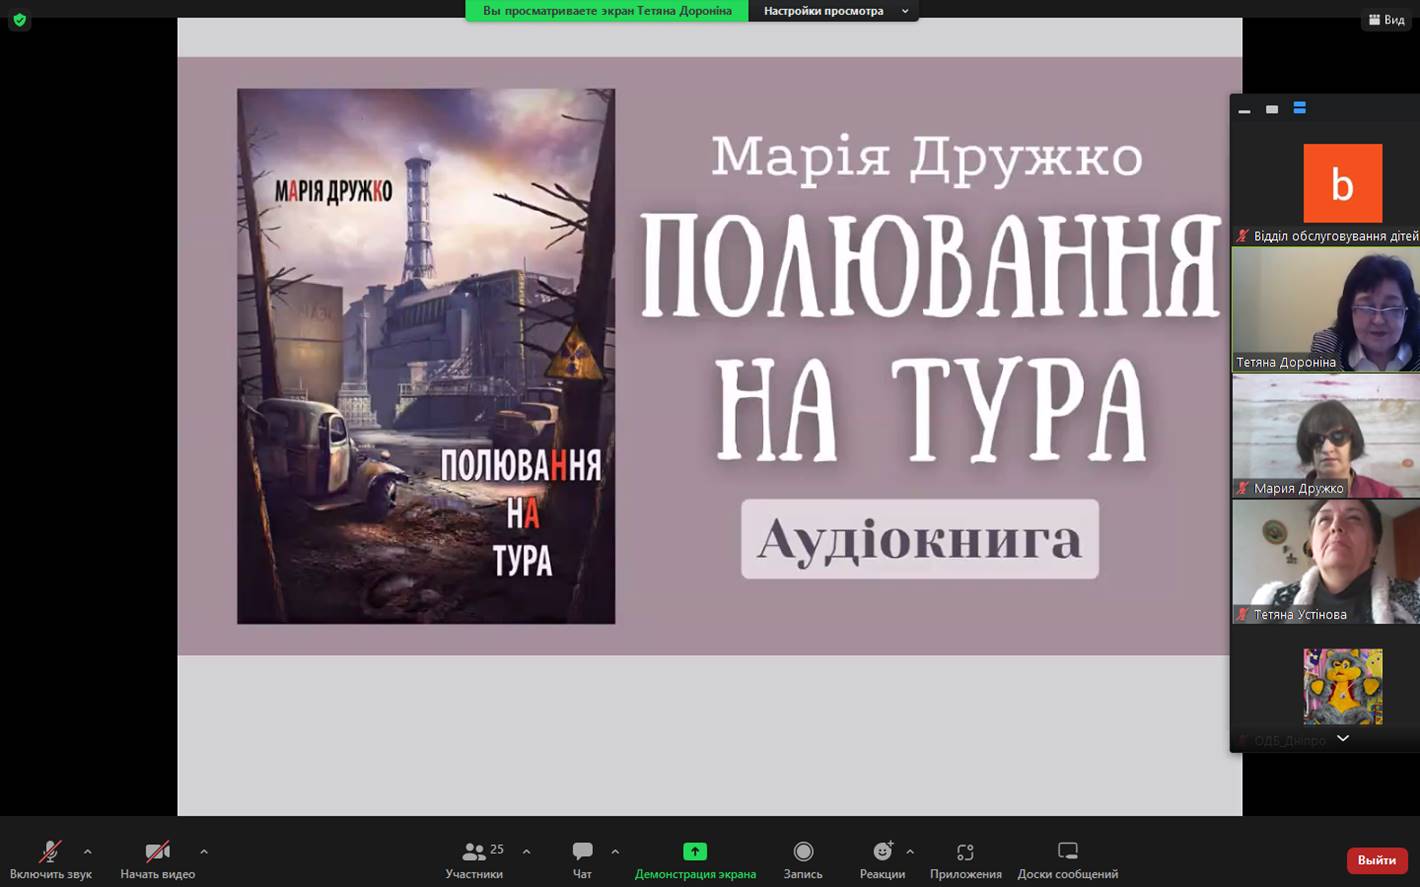Expand the arrow next to Участники

pyautogui.click(x=527, y=852)
